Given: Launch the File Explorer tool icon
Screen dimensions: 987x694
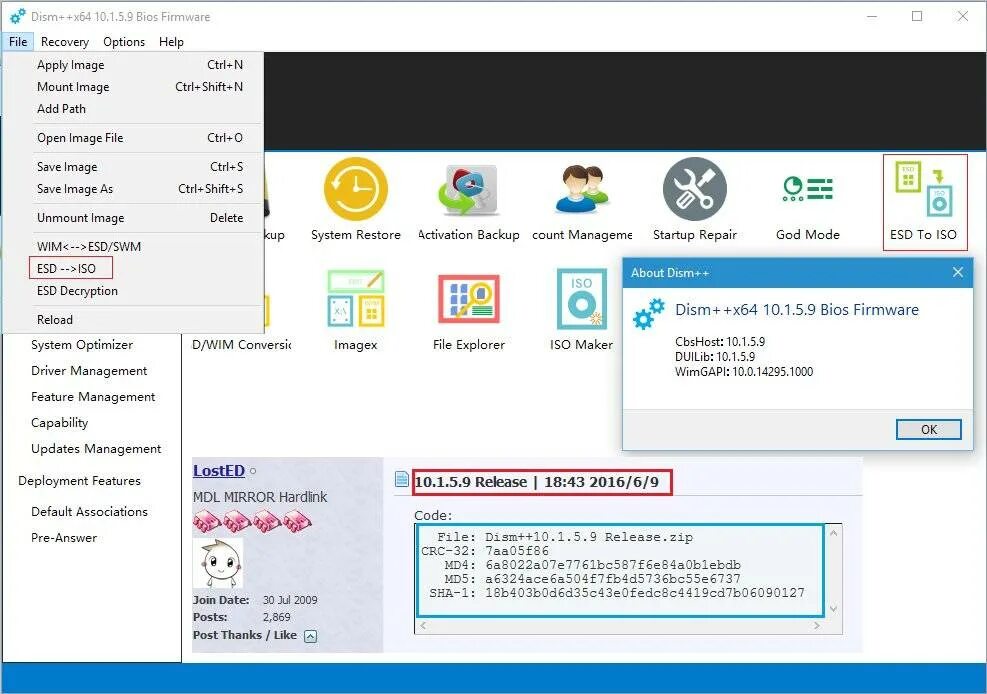Looking at the screenshot, I should point(468,298).
